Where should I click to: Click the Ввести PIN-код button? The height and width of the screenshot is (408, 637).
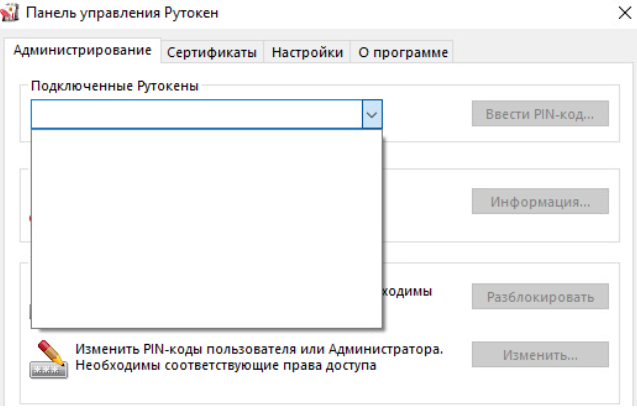tap(540, 114)
